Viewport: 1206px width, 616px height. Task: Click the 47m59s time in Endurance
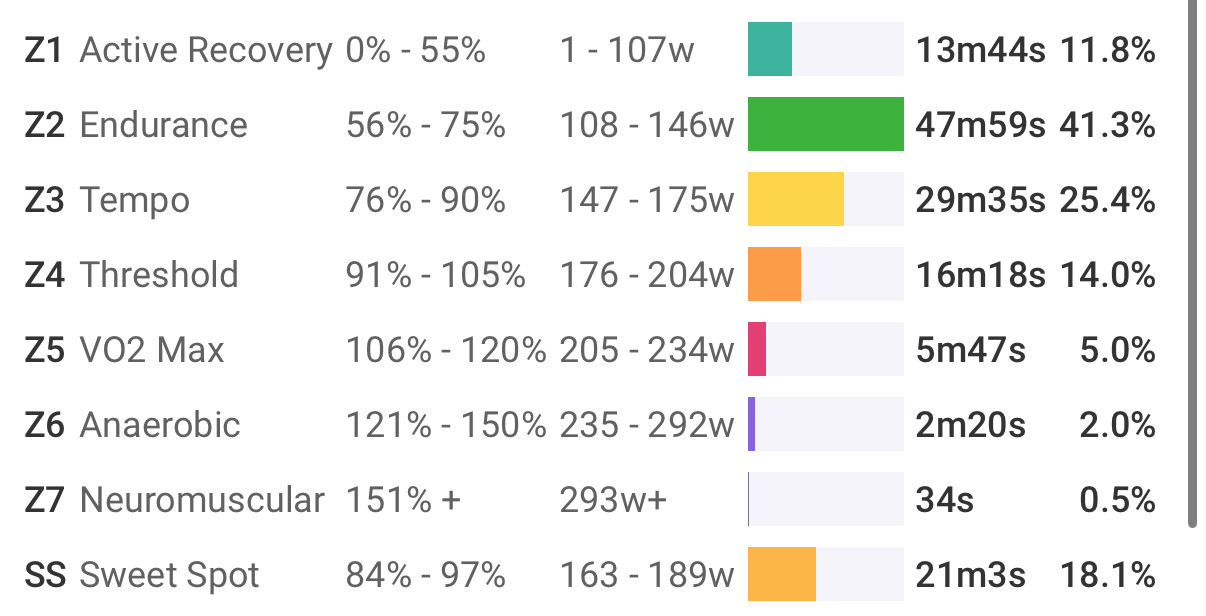point(981,125)
